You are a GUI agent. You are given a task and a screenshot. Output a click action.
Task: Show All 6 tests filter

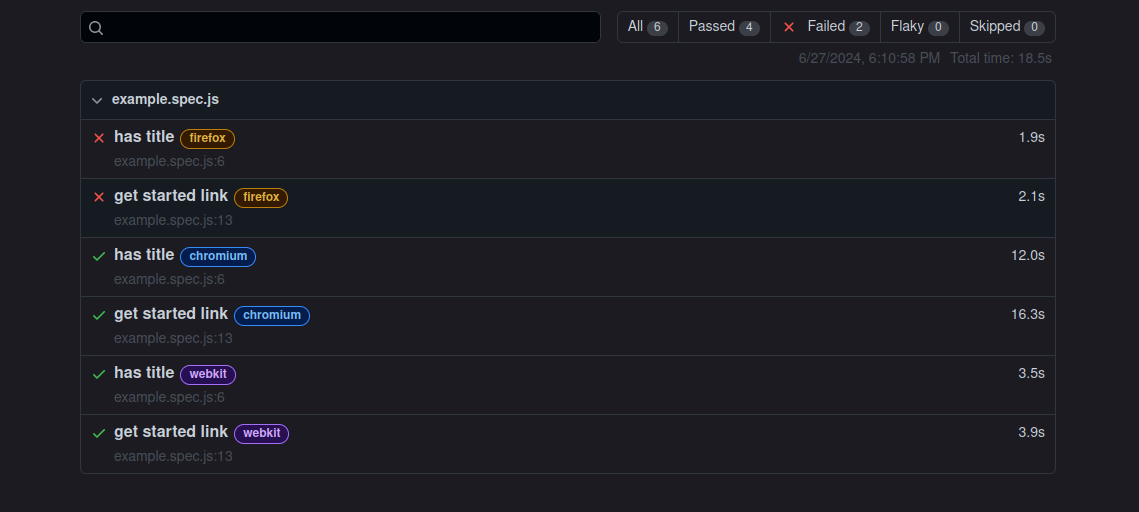coord(647,27)
